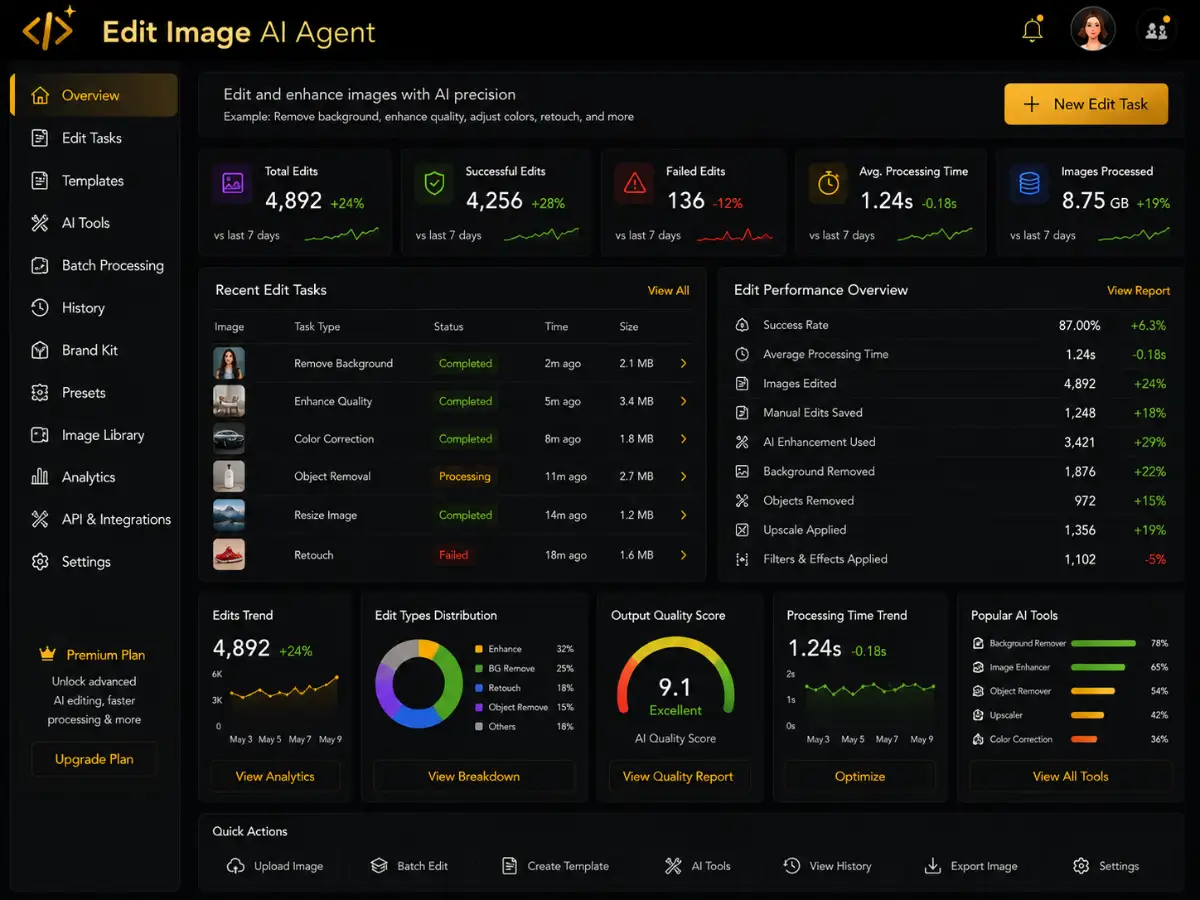Click the team members icon in header
1200x900 pixels.
tap(1156, 30)
